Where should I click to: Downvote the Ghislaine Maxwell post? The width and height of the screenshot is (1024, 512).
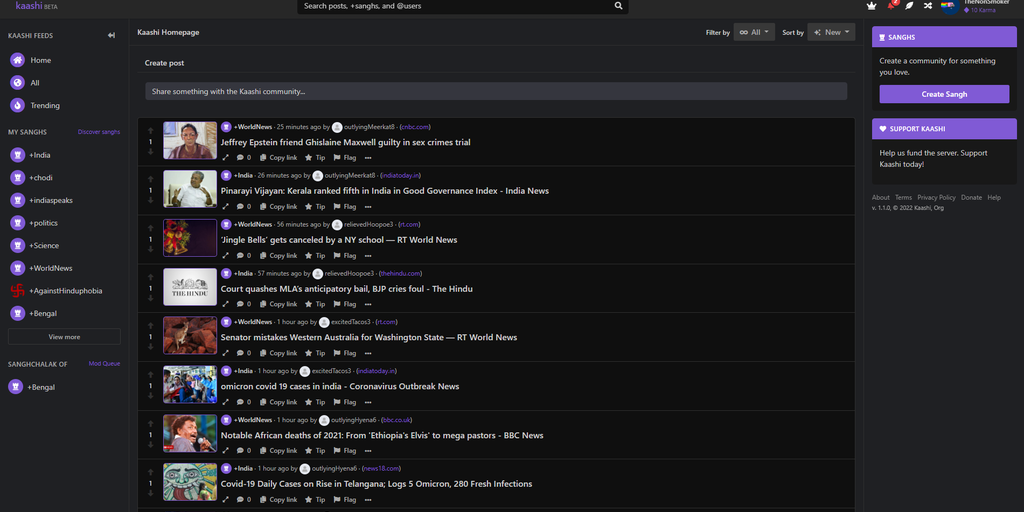point(150,152)
